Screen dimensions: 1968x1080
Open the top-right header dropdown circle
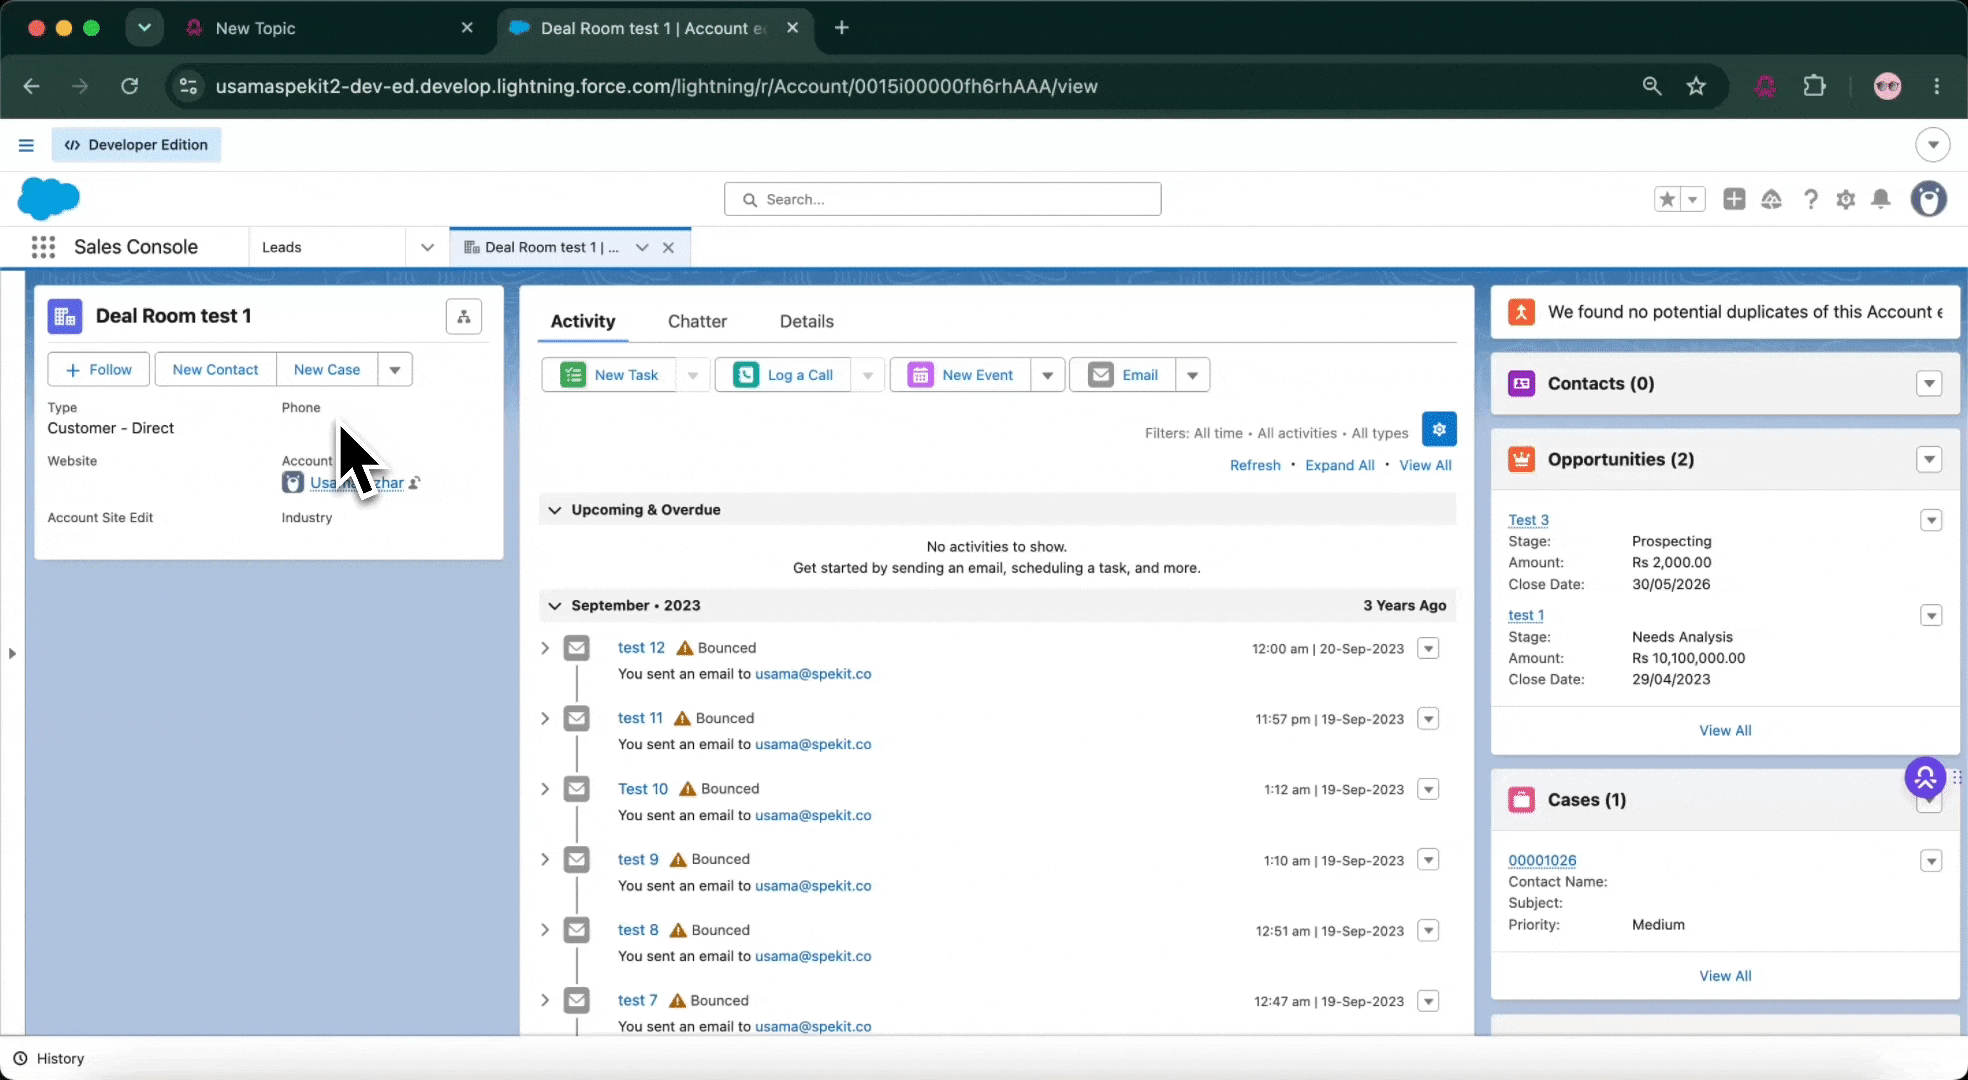[1933, 145]
